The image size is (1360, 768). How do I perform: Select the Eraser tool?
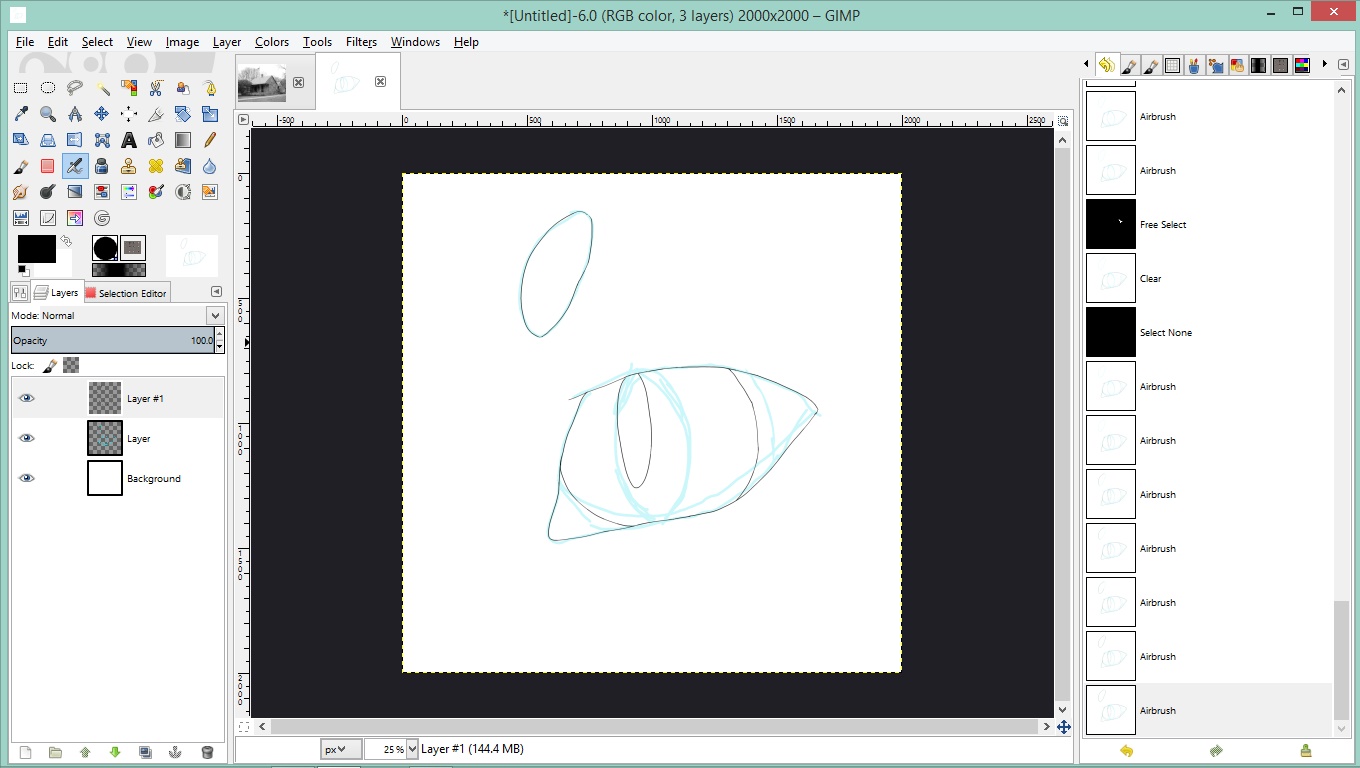coord(48,166)
